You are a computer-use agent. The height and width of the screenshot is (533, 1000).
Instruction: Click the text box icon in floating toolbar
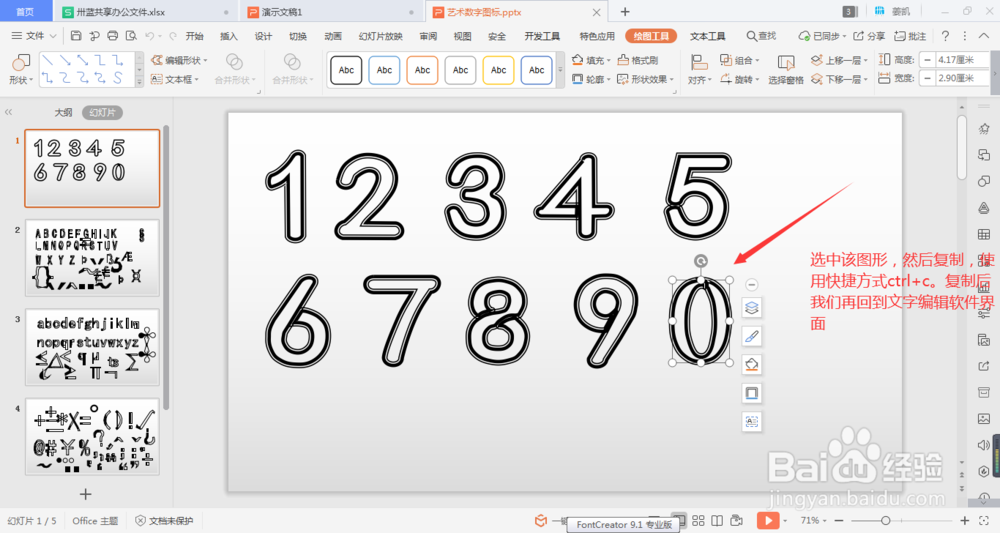752,421
